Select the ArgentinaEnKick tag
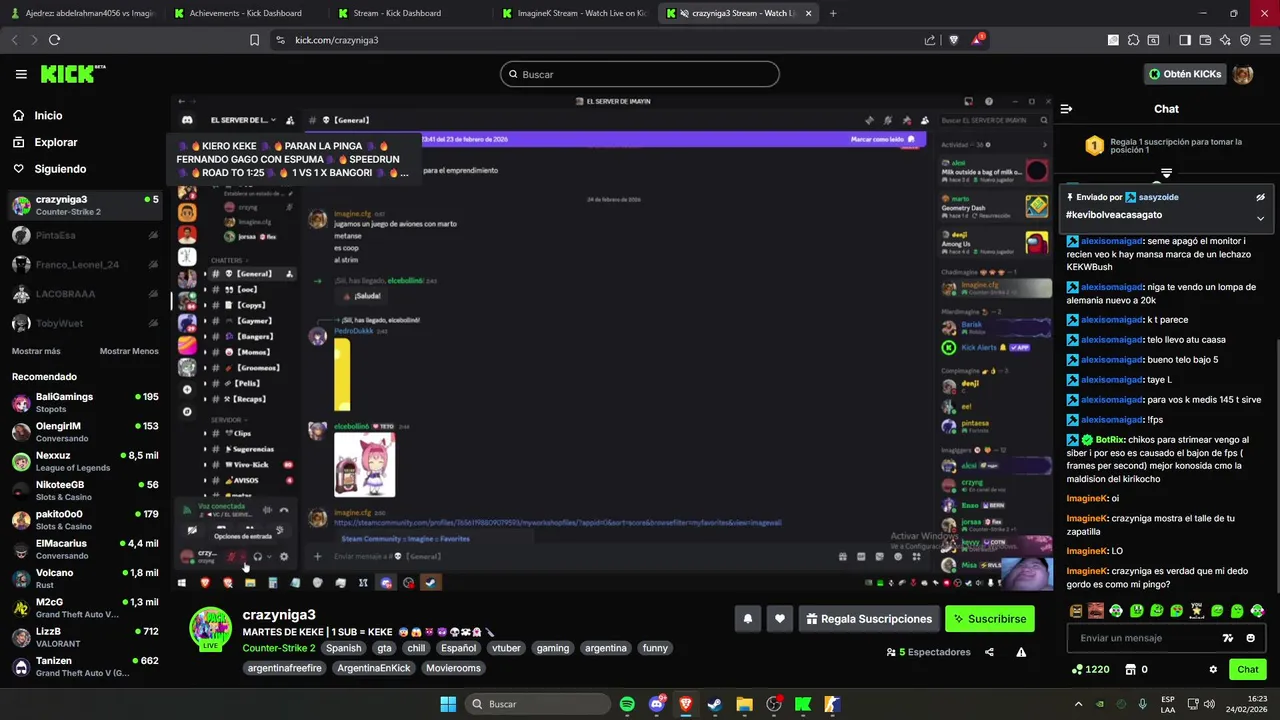Image resolution: width=1280 pixels, height=720 pixels. (374, 668)
